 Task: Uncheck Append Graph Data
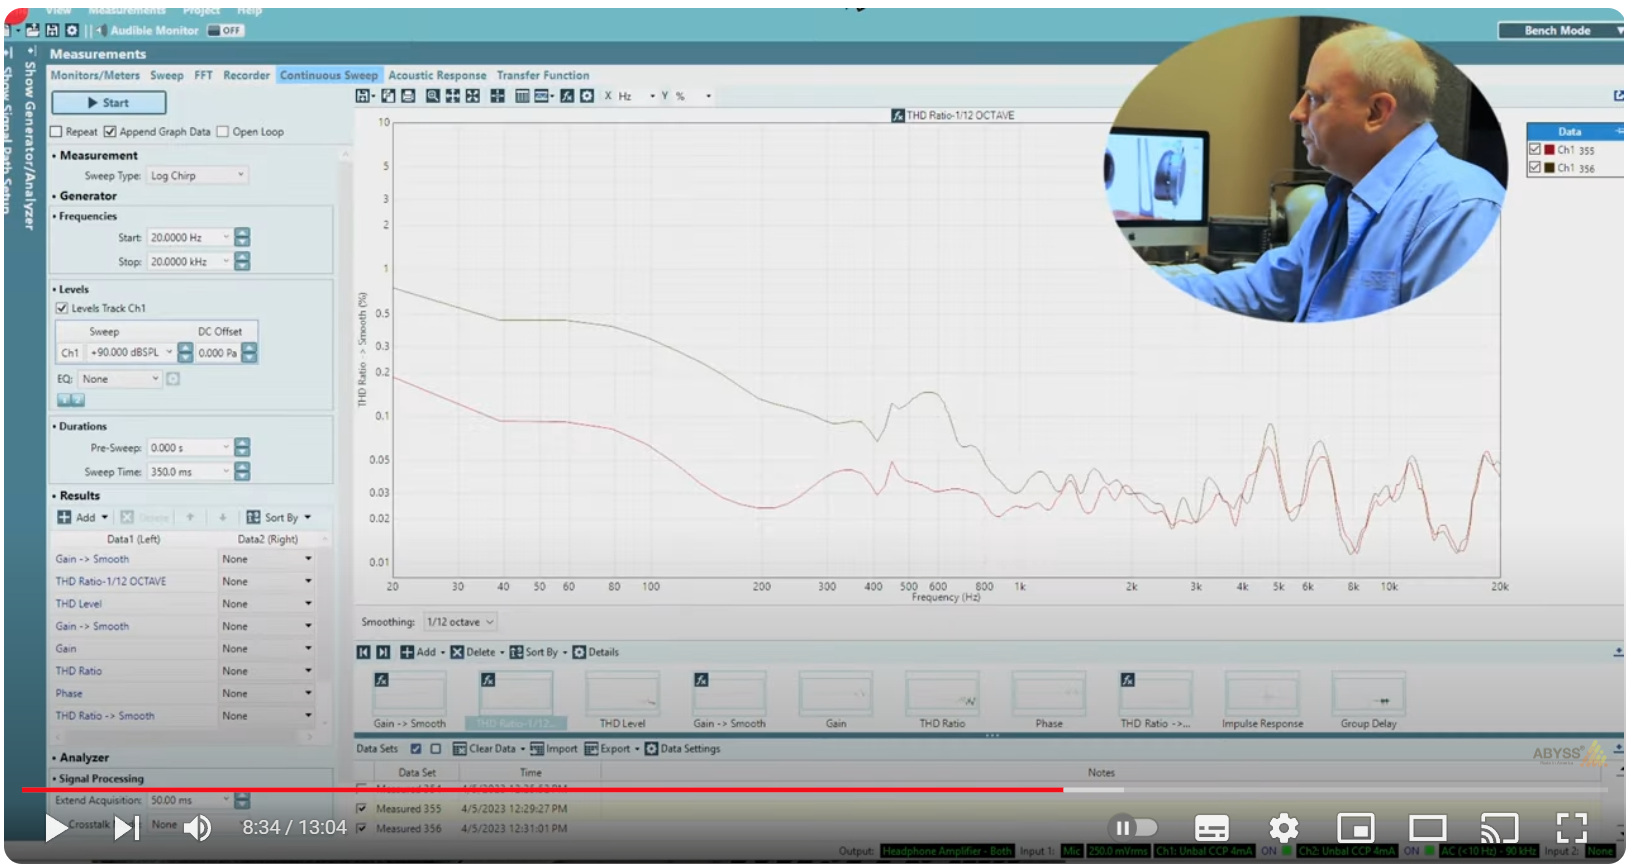pyautogui.click(x=110, y=132)
